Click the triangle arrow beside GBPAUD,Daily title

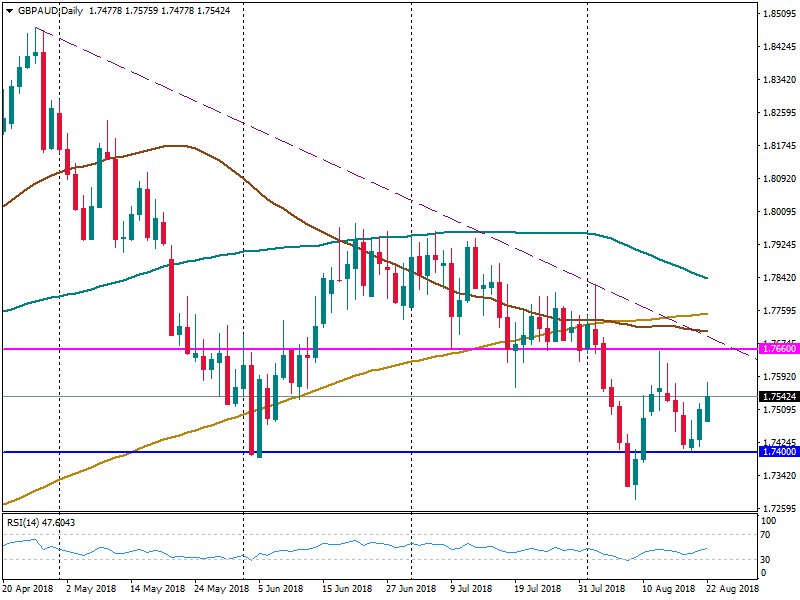point(8,9)
